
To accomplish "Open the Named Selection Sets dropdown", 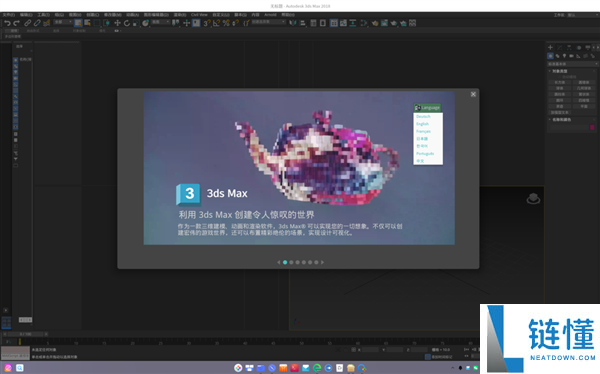I will point(269,22).
